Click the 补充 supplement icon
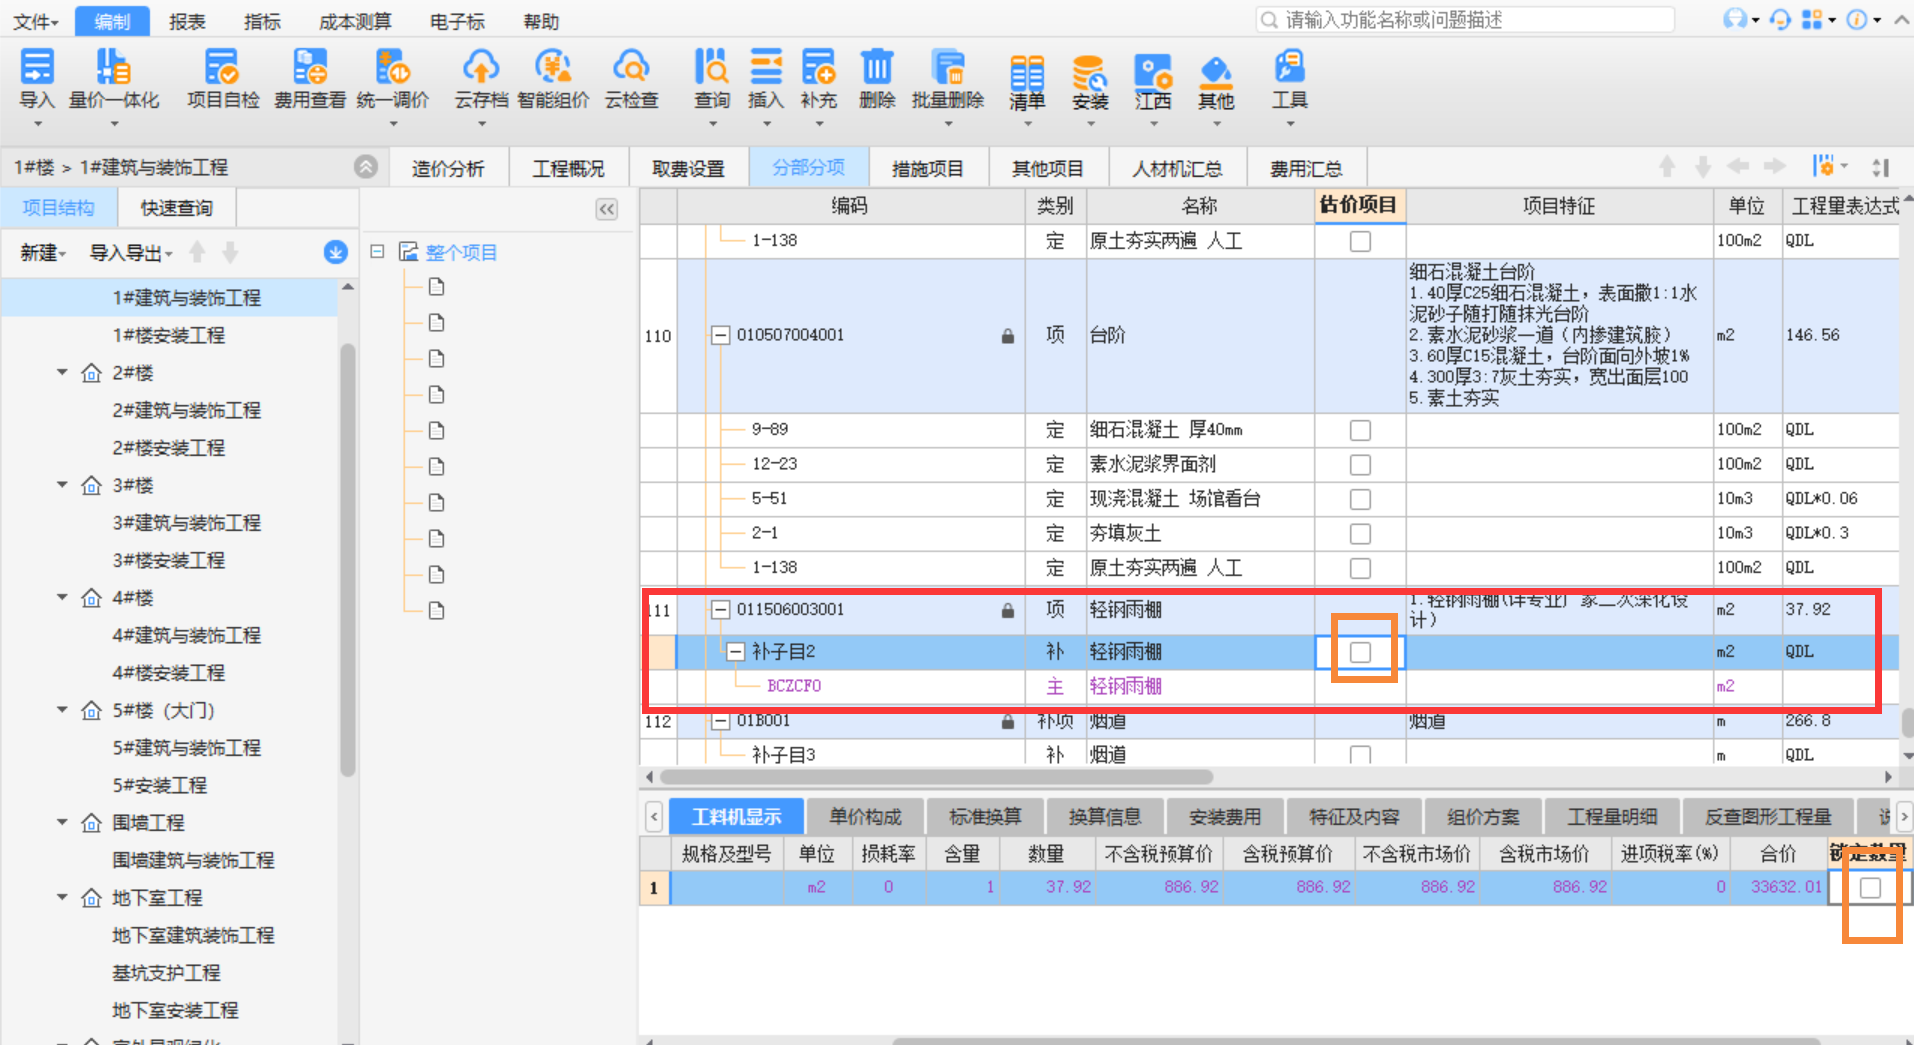 818,68
